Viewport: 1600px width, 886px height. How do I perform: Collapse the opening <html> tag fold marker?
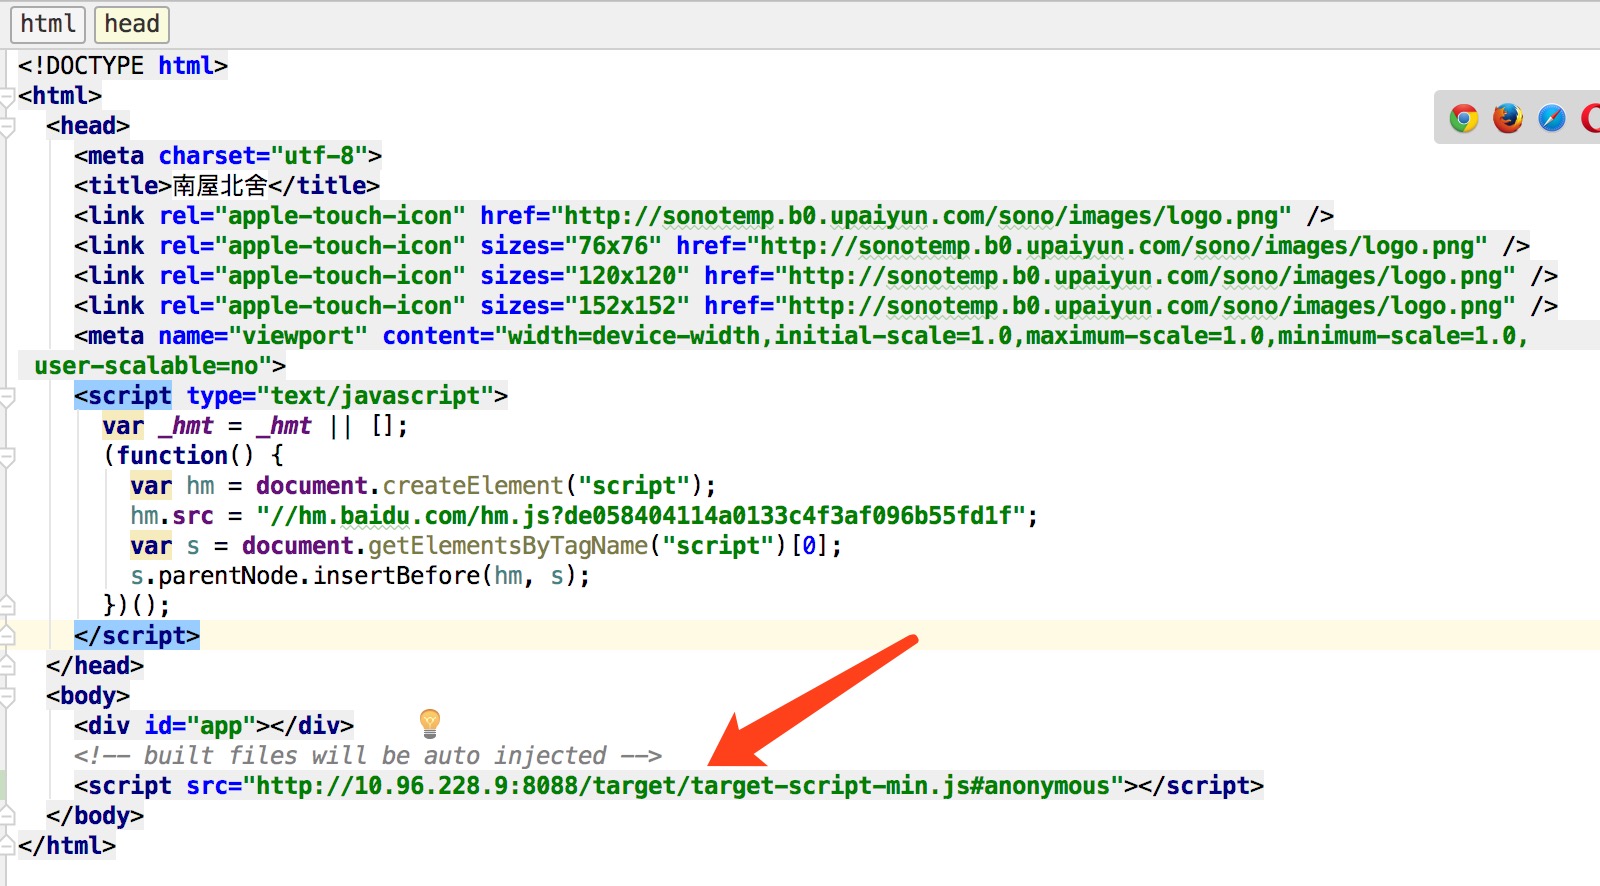click(7, 97)
